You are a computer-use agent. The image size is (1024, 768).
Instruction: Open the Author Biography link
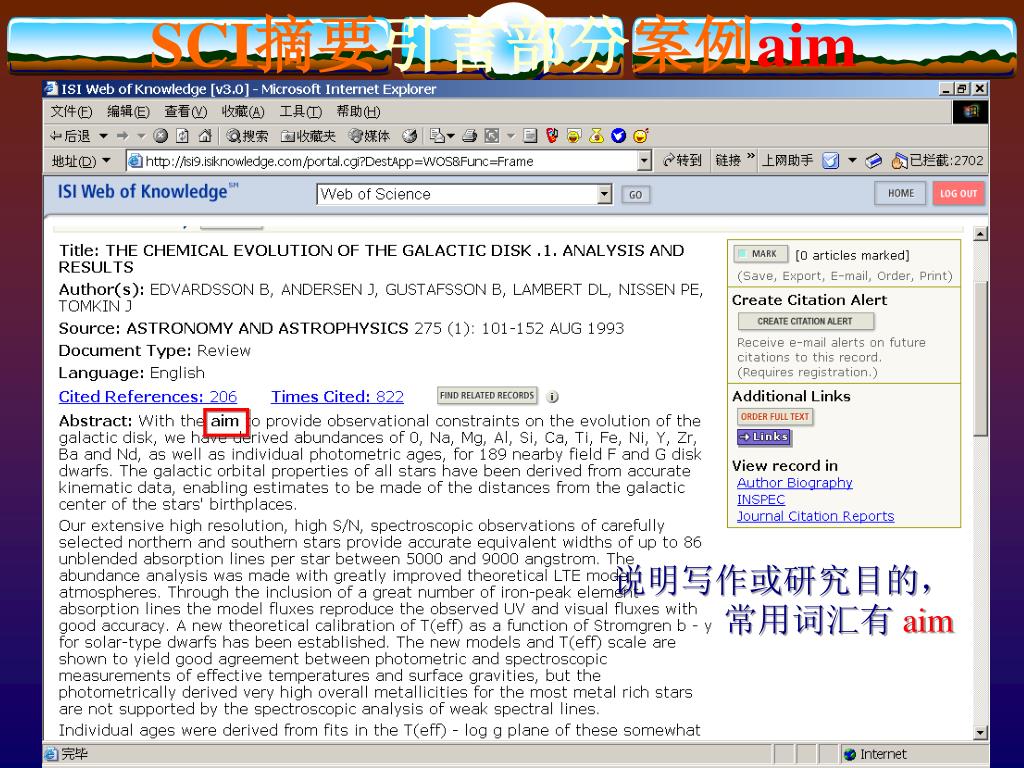pos(795,483)
